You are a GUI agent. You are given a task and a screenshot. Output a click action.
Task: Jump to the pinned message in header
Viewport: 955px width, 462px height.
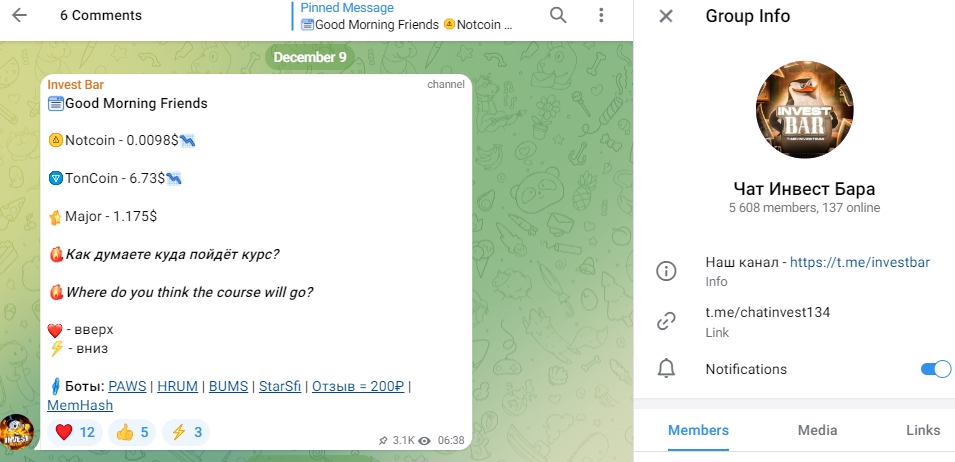coord(407,16)
